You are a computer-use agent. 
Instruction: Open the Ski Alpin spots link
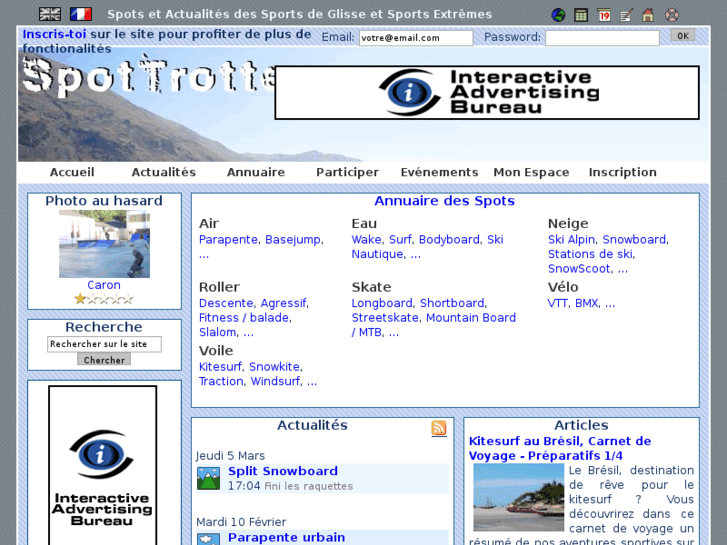[571, 239]
